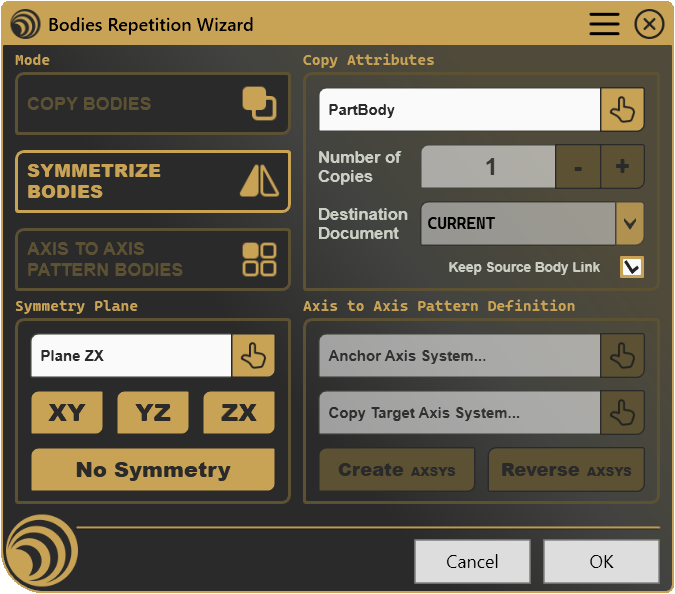
Task: Confirm with the OK button
Action: [x=601, y=562]
